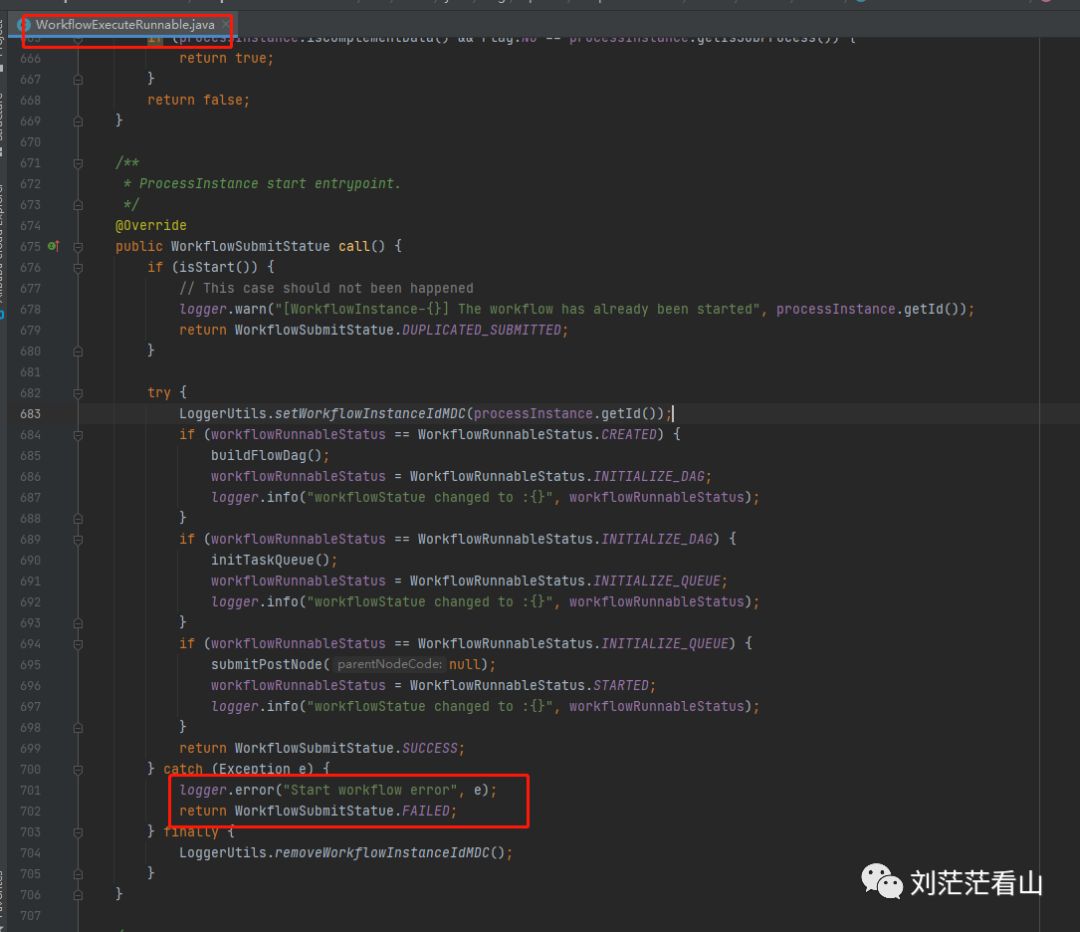The width and height of the screenshot is (1080, 932).
Task: Fold the if (isStart()) block on line 676
Action: (78, 268)
